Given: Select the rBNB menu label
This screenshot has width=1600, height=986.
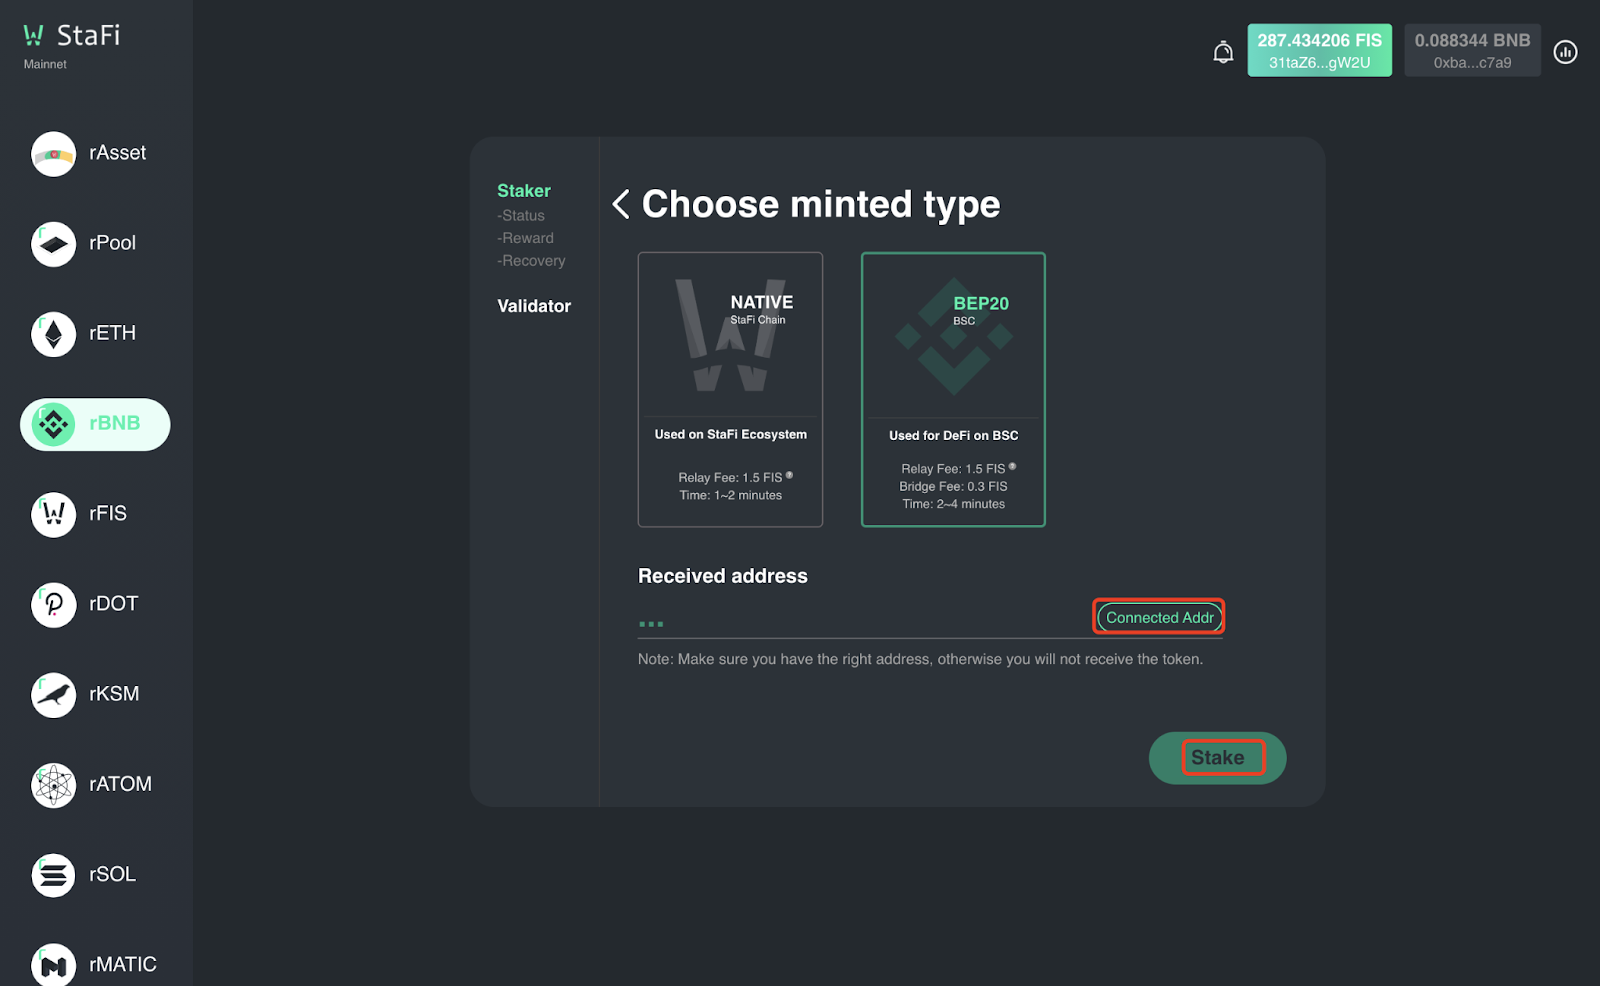Looking at the screenshot, I should click(115, 423).
